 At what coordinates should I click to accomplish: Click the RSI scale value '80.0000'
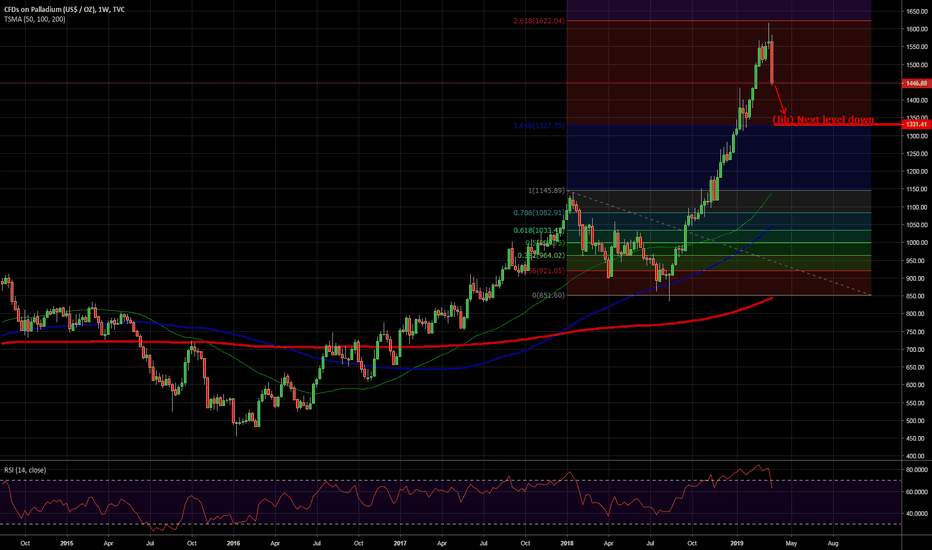pos(917,470)
